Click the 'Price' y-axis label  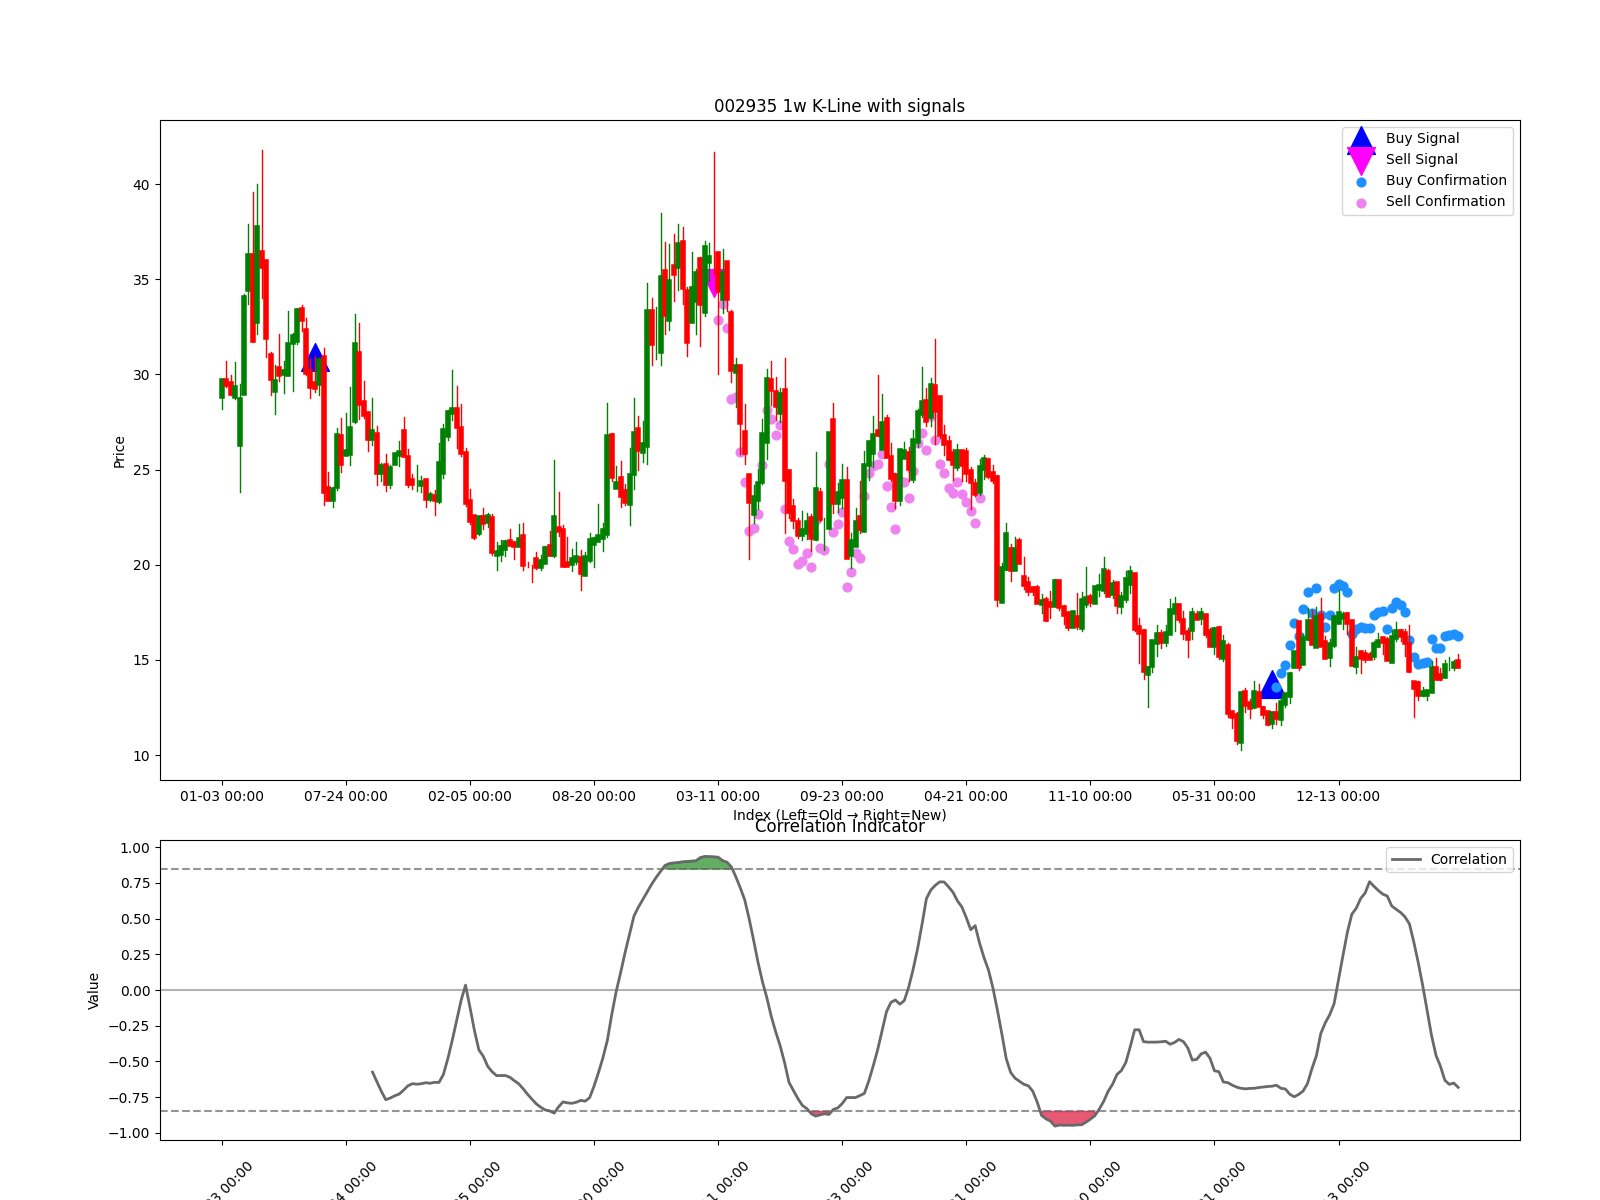coord(119,452)
